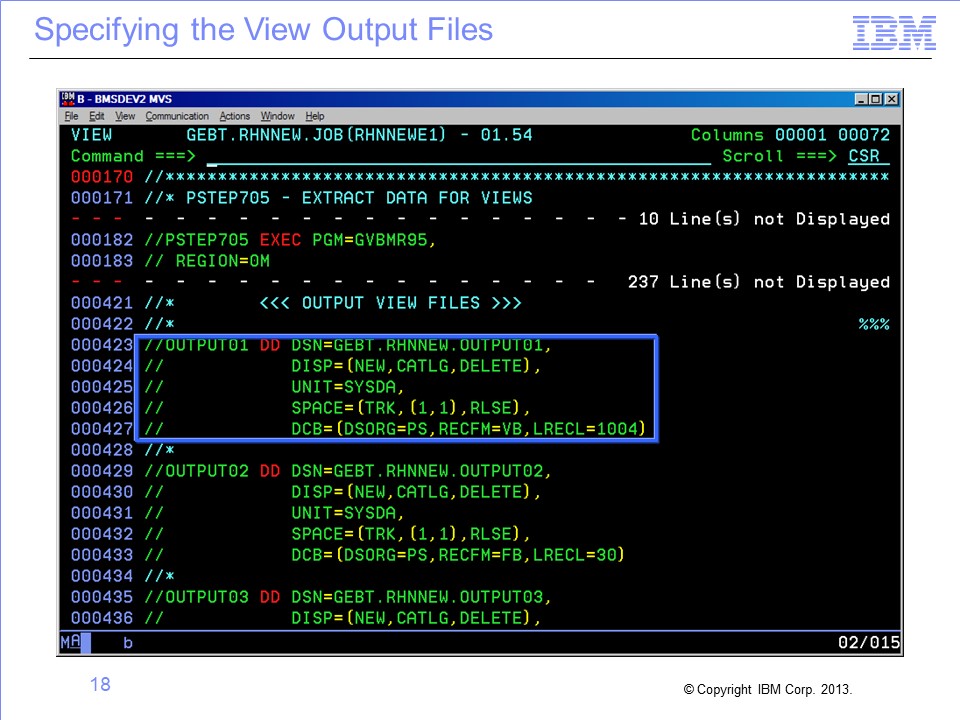Click the Command ===> input line
This screenshot has height=720, width=960.
point(459,157)
